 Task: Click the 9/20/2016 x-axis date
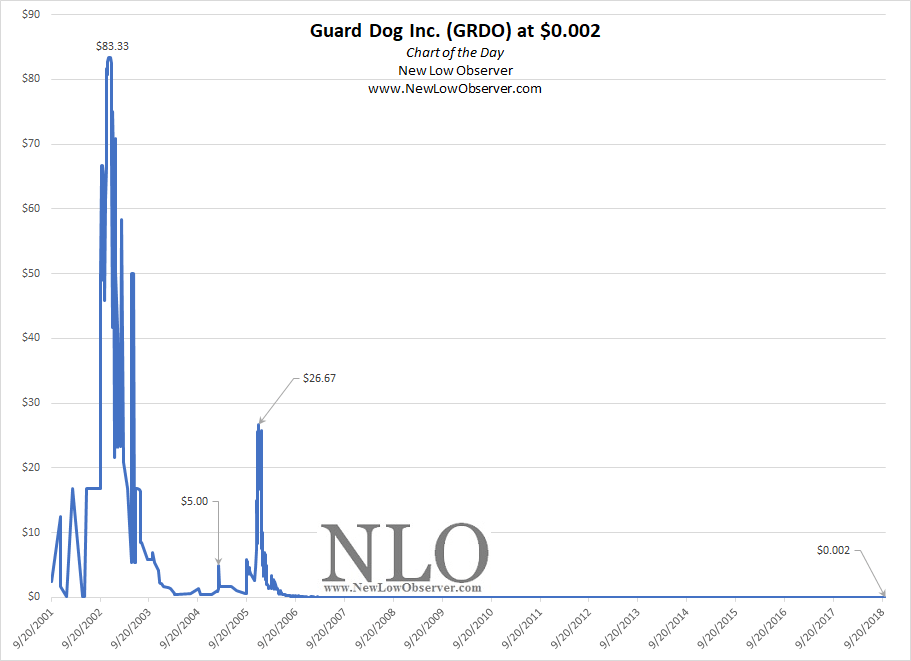click(x=766, y=628)
